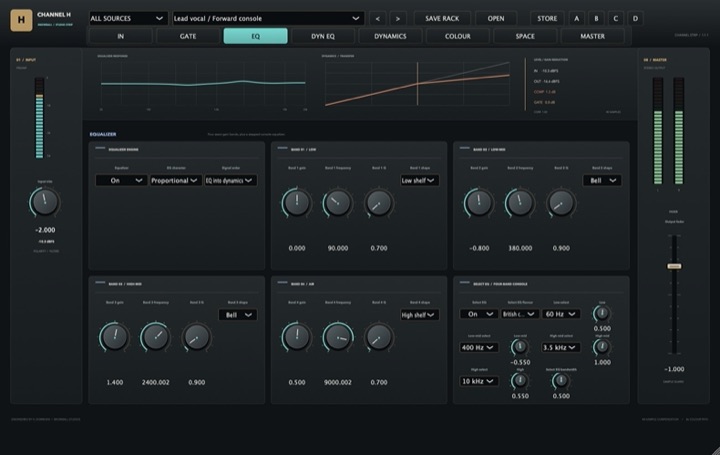Open the DYNAMICS tab
This screenshot has width=720, height=455.
click(x=390, y=36)
